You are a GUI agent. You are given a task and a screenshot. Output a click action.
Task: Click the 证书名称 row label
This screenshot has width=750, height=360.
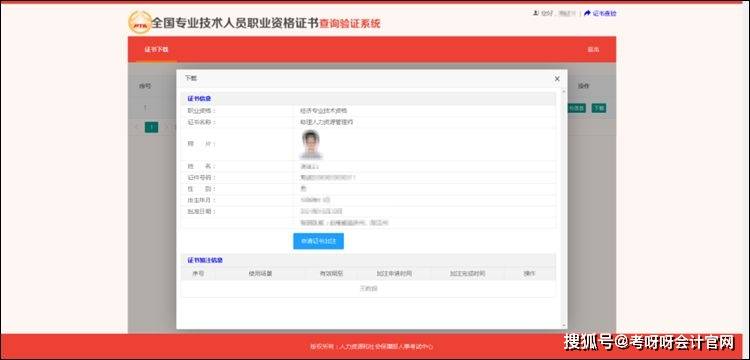201,122
